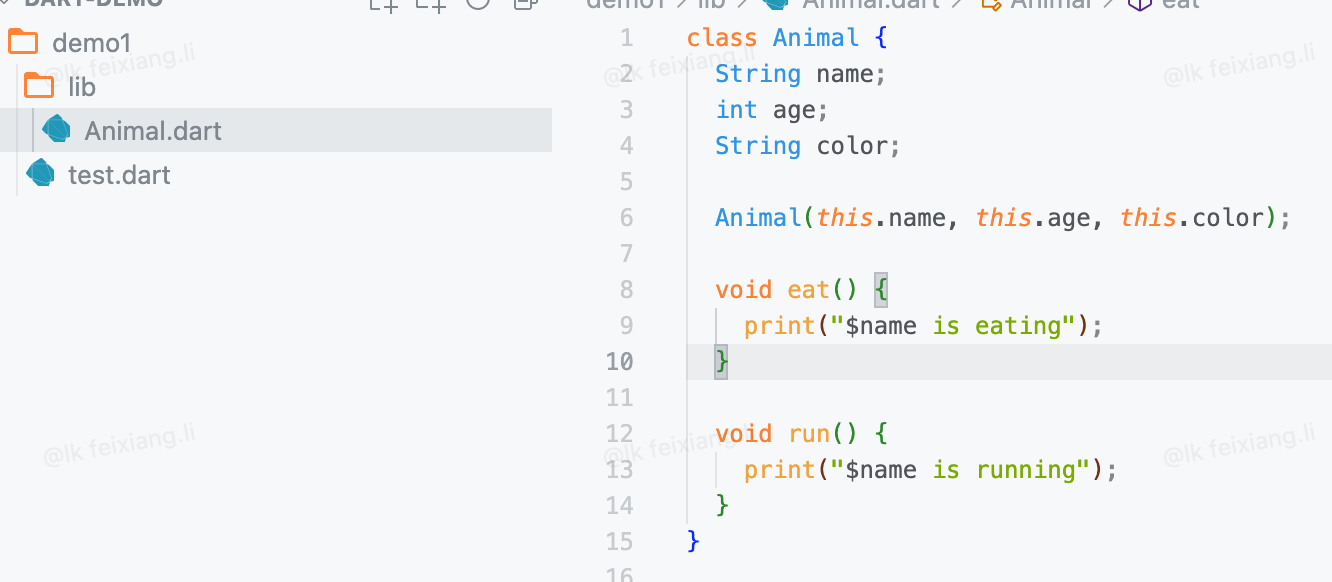1332x582 pixels.
Task: Collapse all folders with the explorer header icon
Action: 526,3
